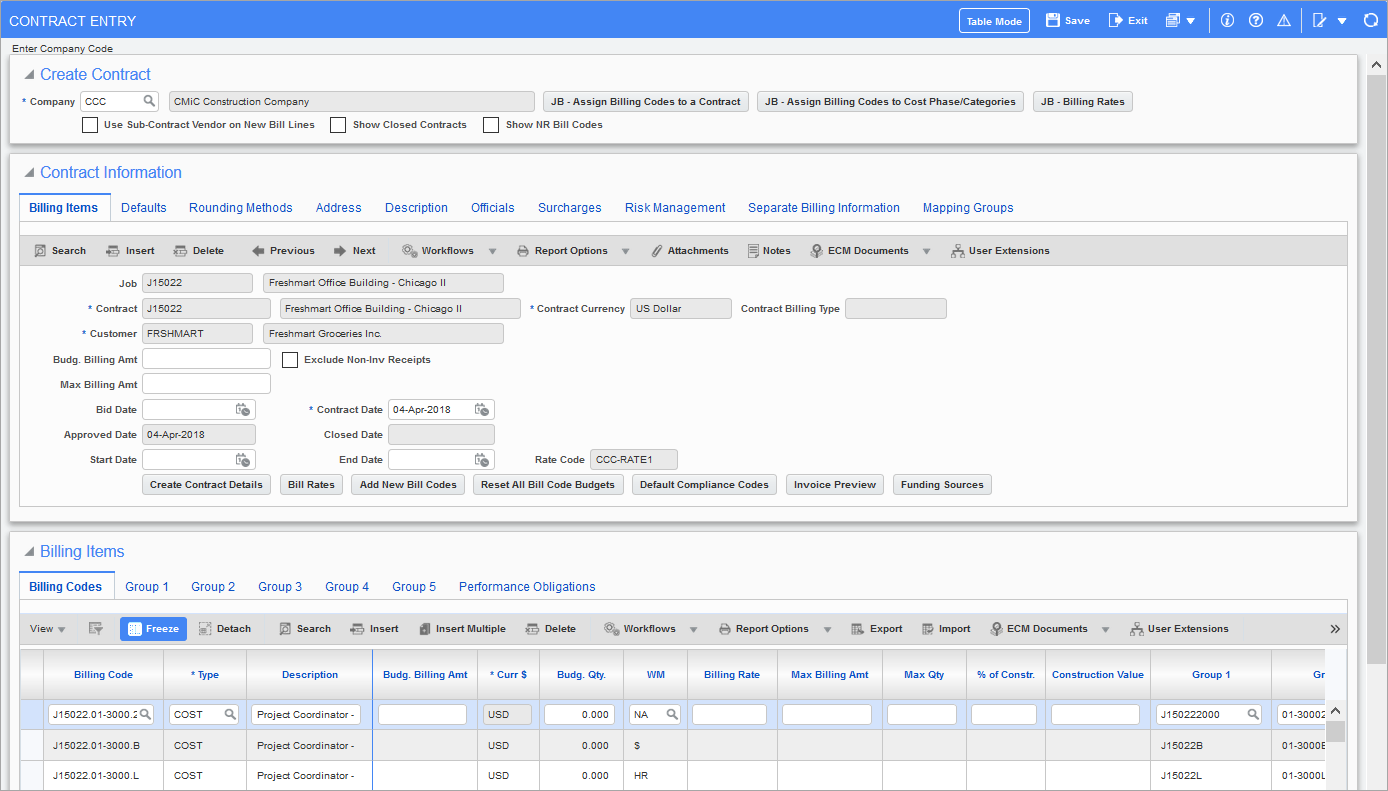Open the Company code lookup magnifier

coord(149,101)
